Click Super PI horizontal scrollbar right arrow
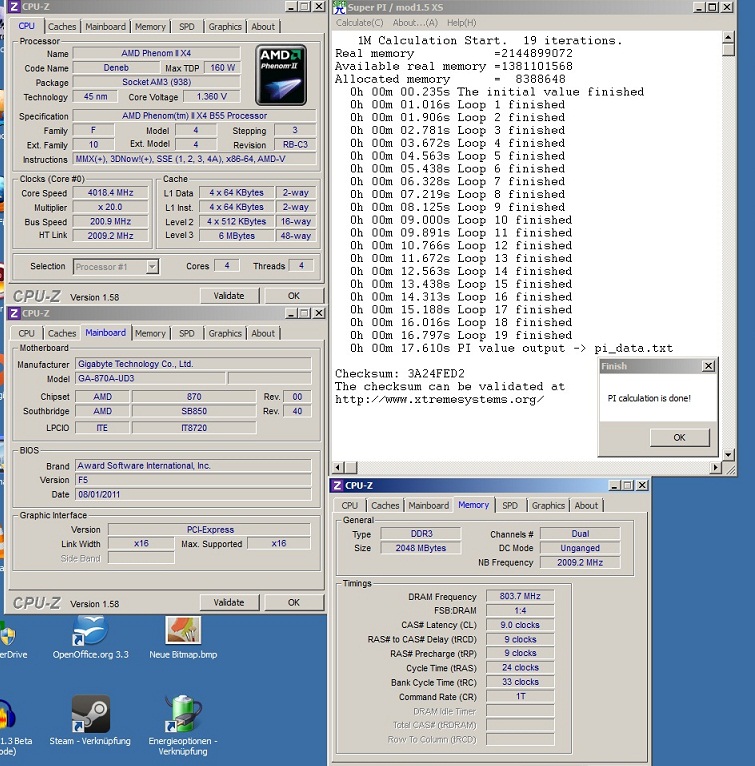755x766 pixels. (716, 467)
